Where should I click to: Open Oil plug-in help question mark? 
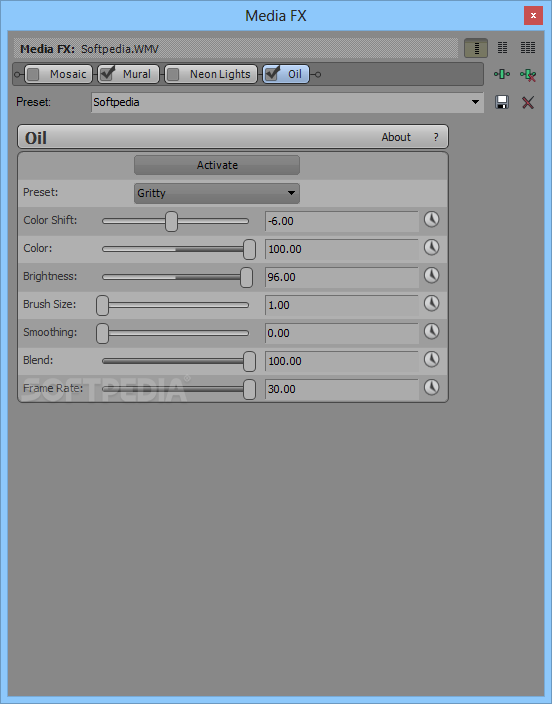[x=436, y=137]
